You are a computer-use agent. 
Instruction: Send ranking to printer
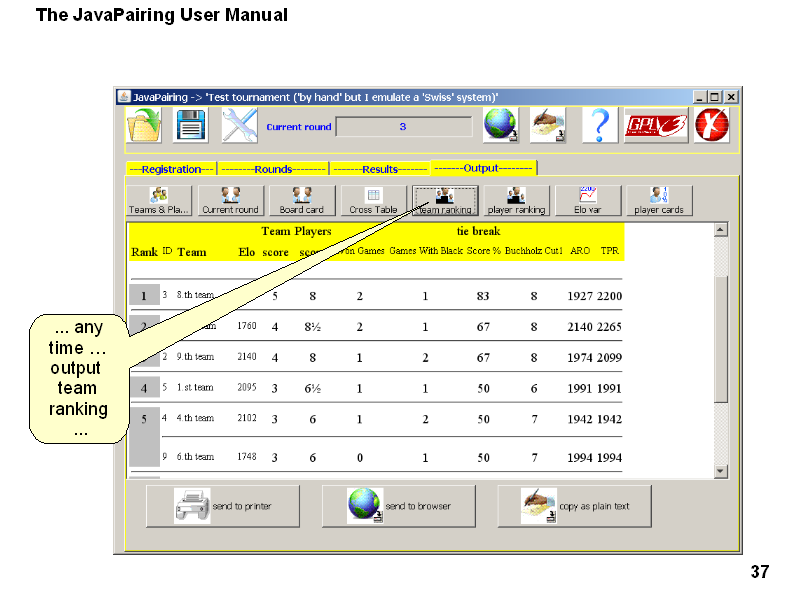point(223,506)
